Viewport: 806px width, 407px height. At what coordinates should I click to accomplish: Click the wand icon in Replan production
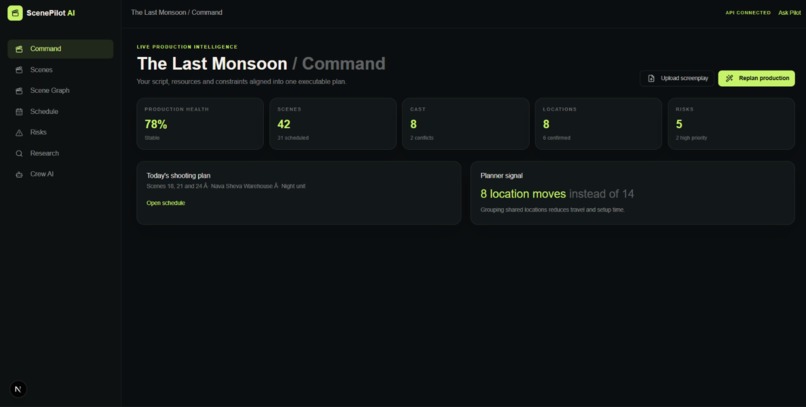[x=729, y=78]
